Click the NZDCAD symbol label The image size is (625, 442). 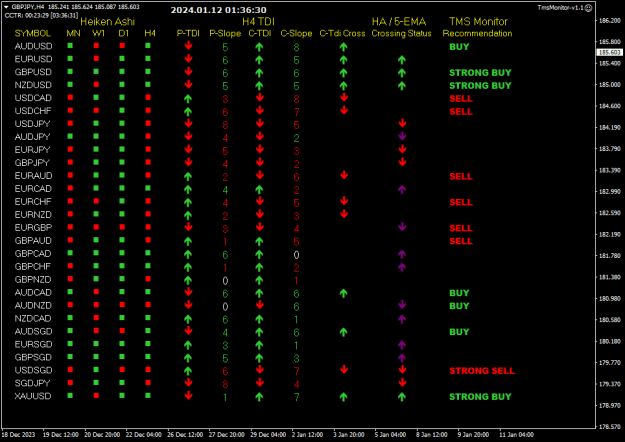point(33,318)
